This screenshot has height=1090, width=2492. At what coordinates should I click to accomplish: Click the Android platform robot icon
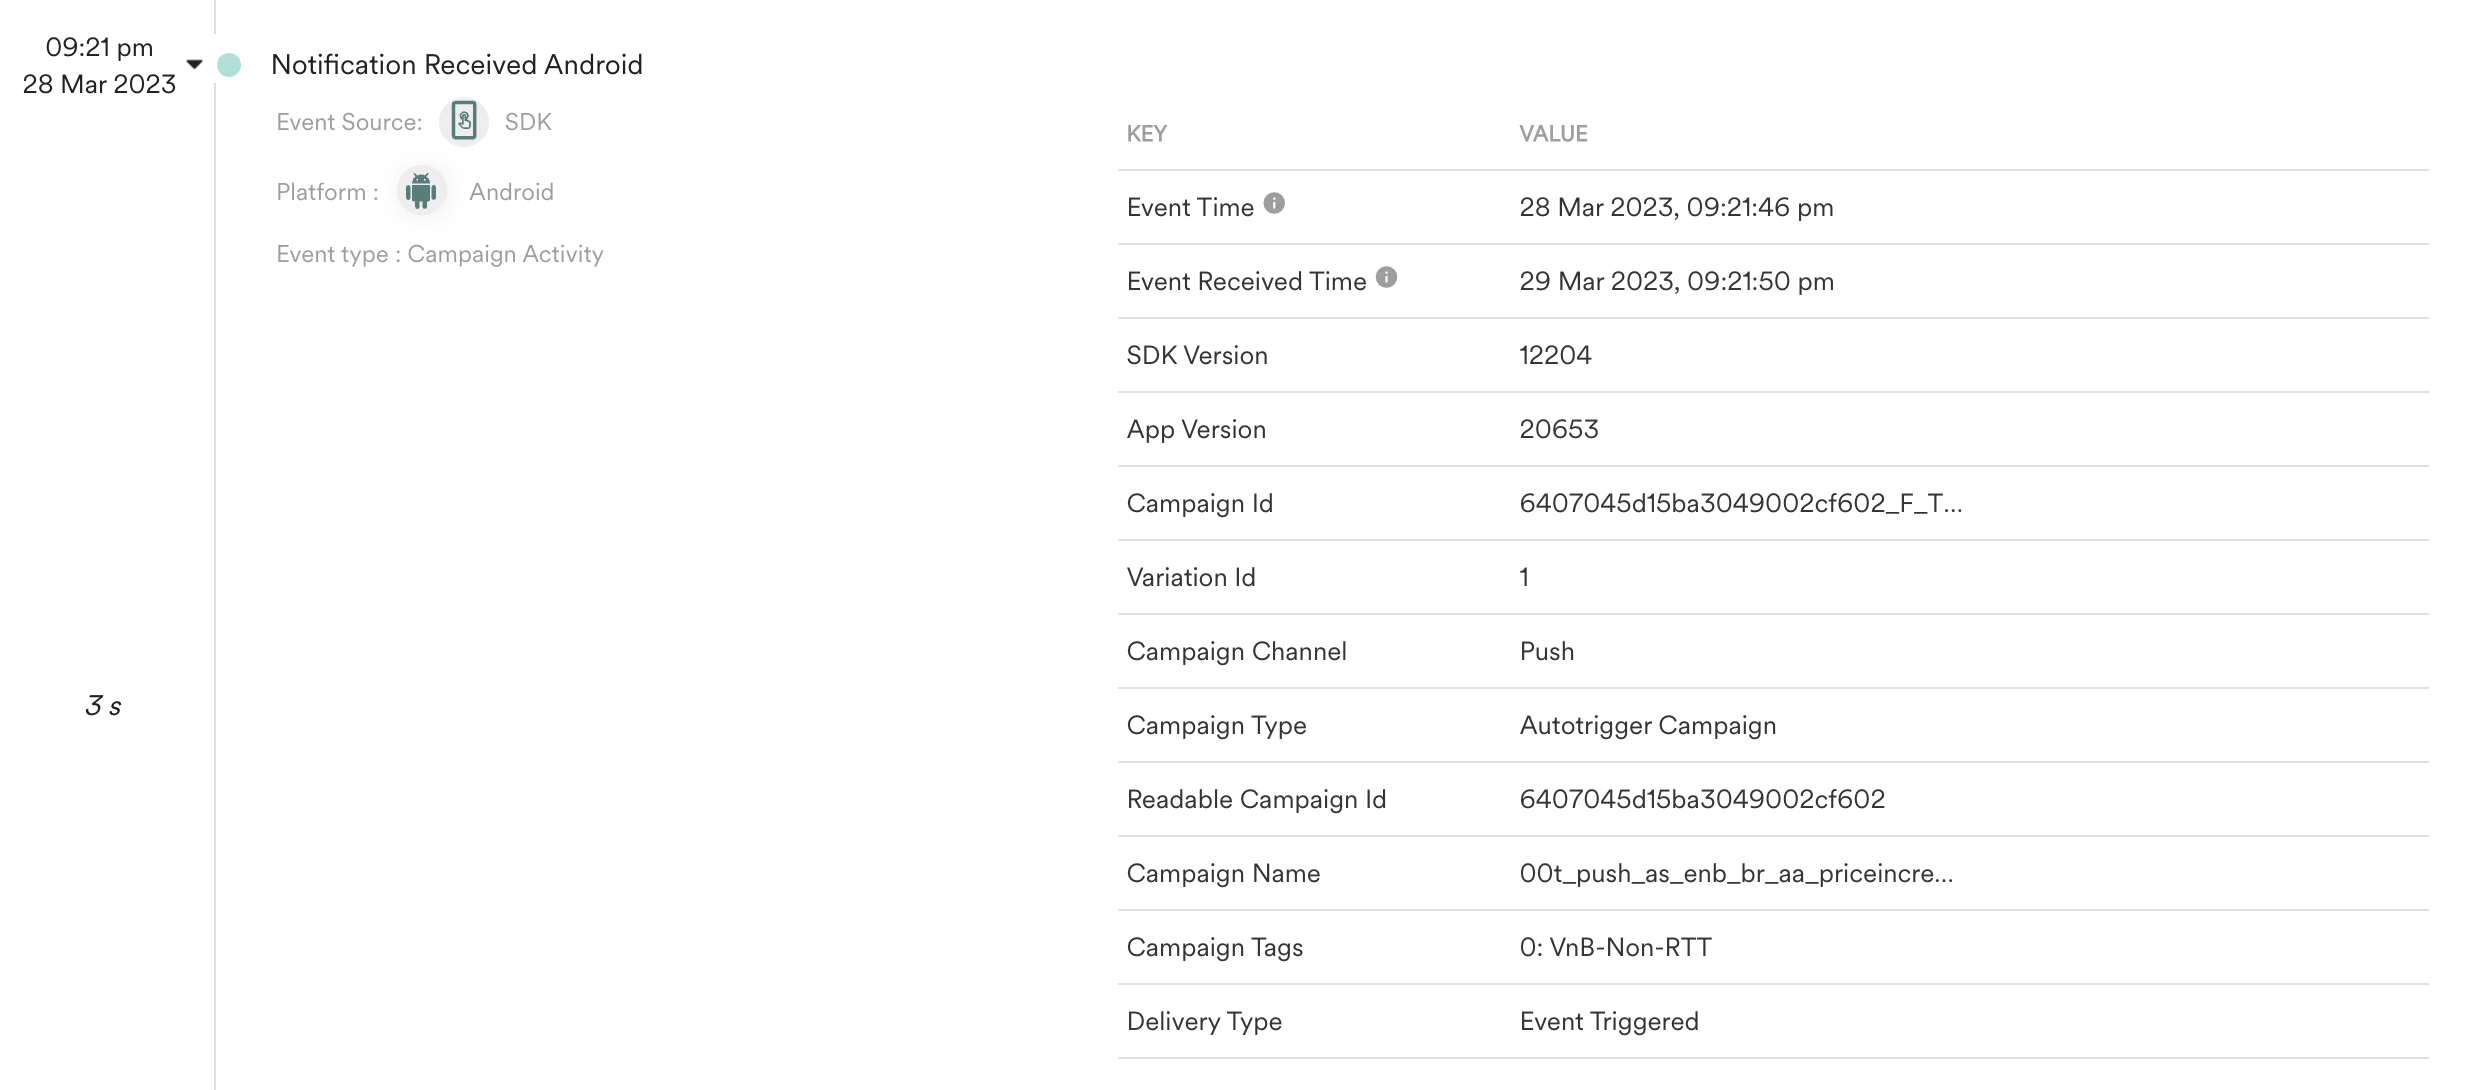coord(421,190)
